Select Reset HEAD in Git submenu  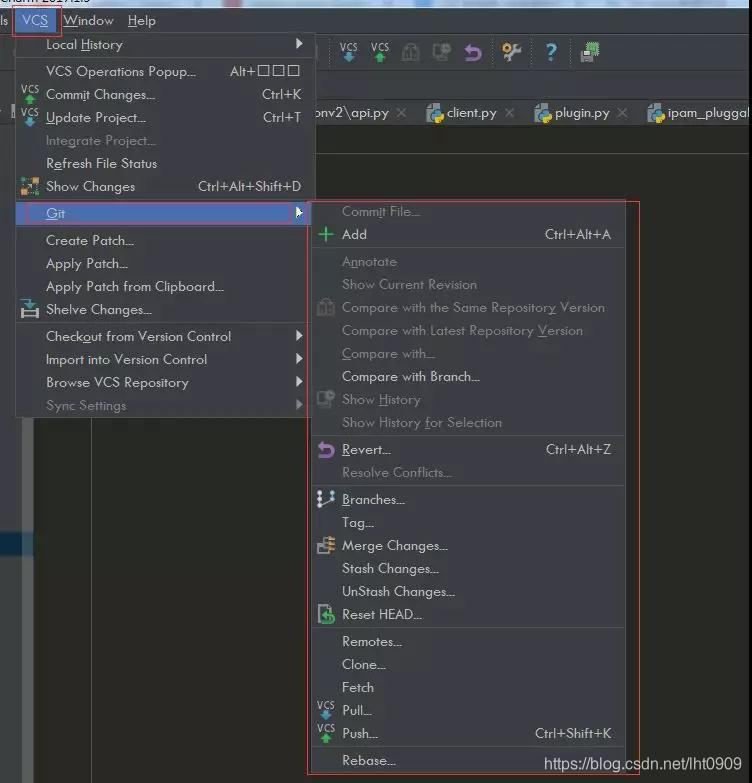[x=468, y=614]
